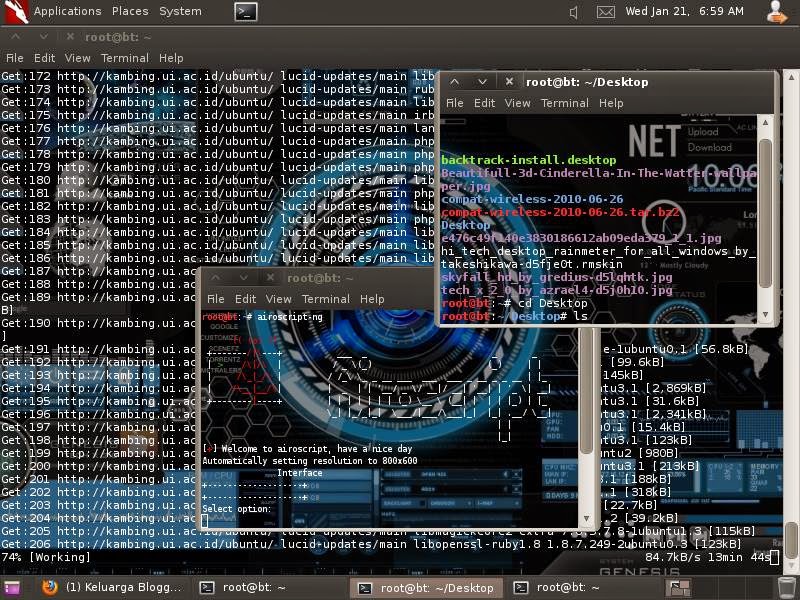Image resolution: width=800 pixels, height=600 pixels.
Task: Click 'Automatically setting resolution to 800x600' line
Action: [310, 461]
